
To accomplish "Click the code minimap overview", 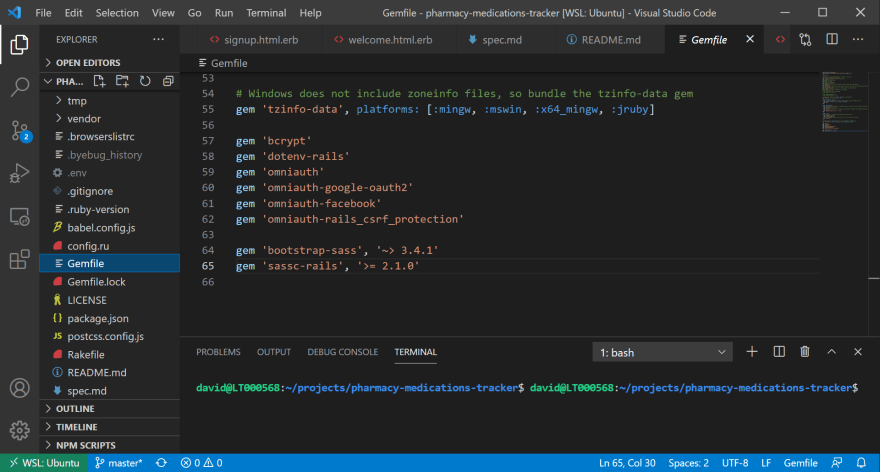I will (845, 102).
